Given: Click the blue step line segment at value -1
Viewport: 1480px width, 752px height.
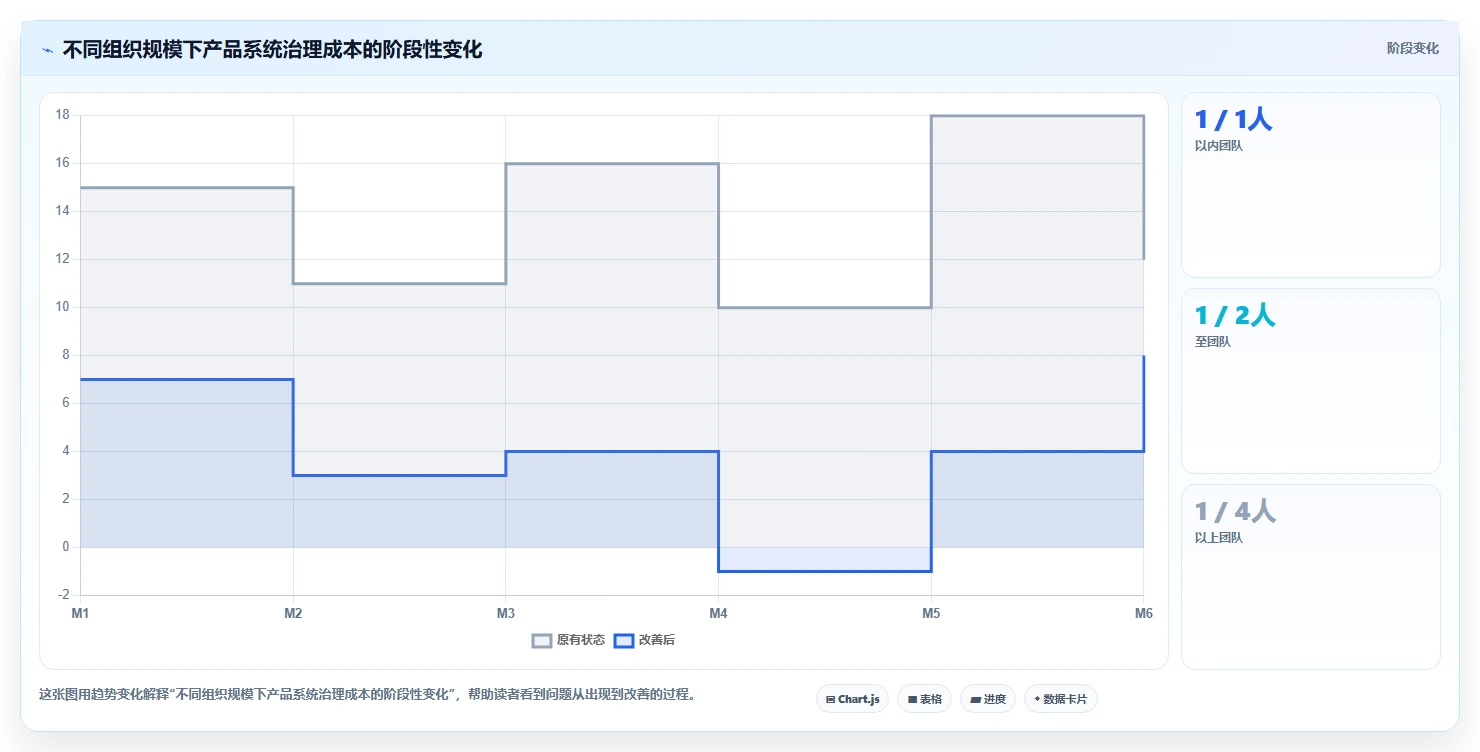Looking at the screenshot, I should [825, 571].
